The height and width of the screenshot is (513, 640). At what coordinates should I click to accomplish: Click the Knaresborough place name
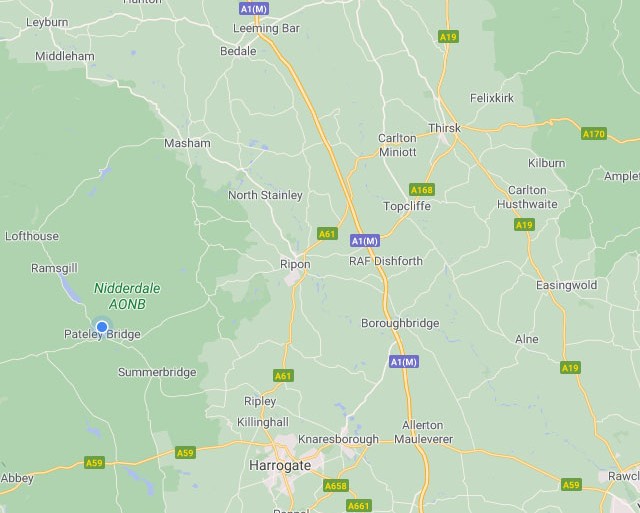click(x=338, y=439)
